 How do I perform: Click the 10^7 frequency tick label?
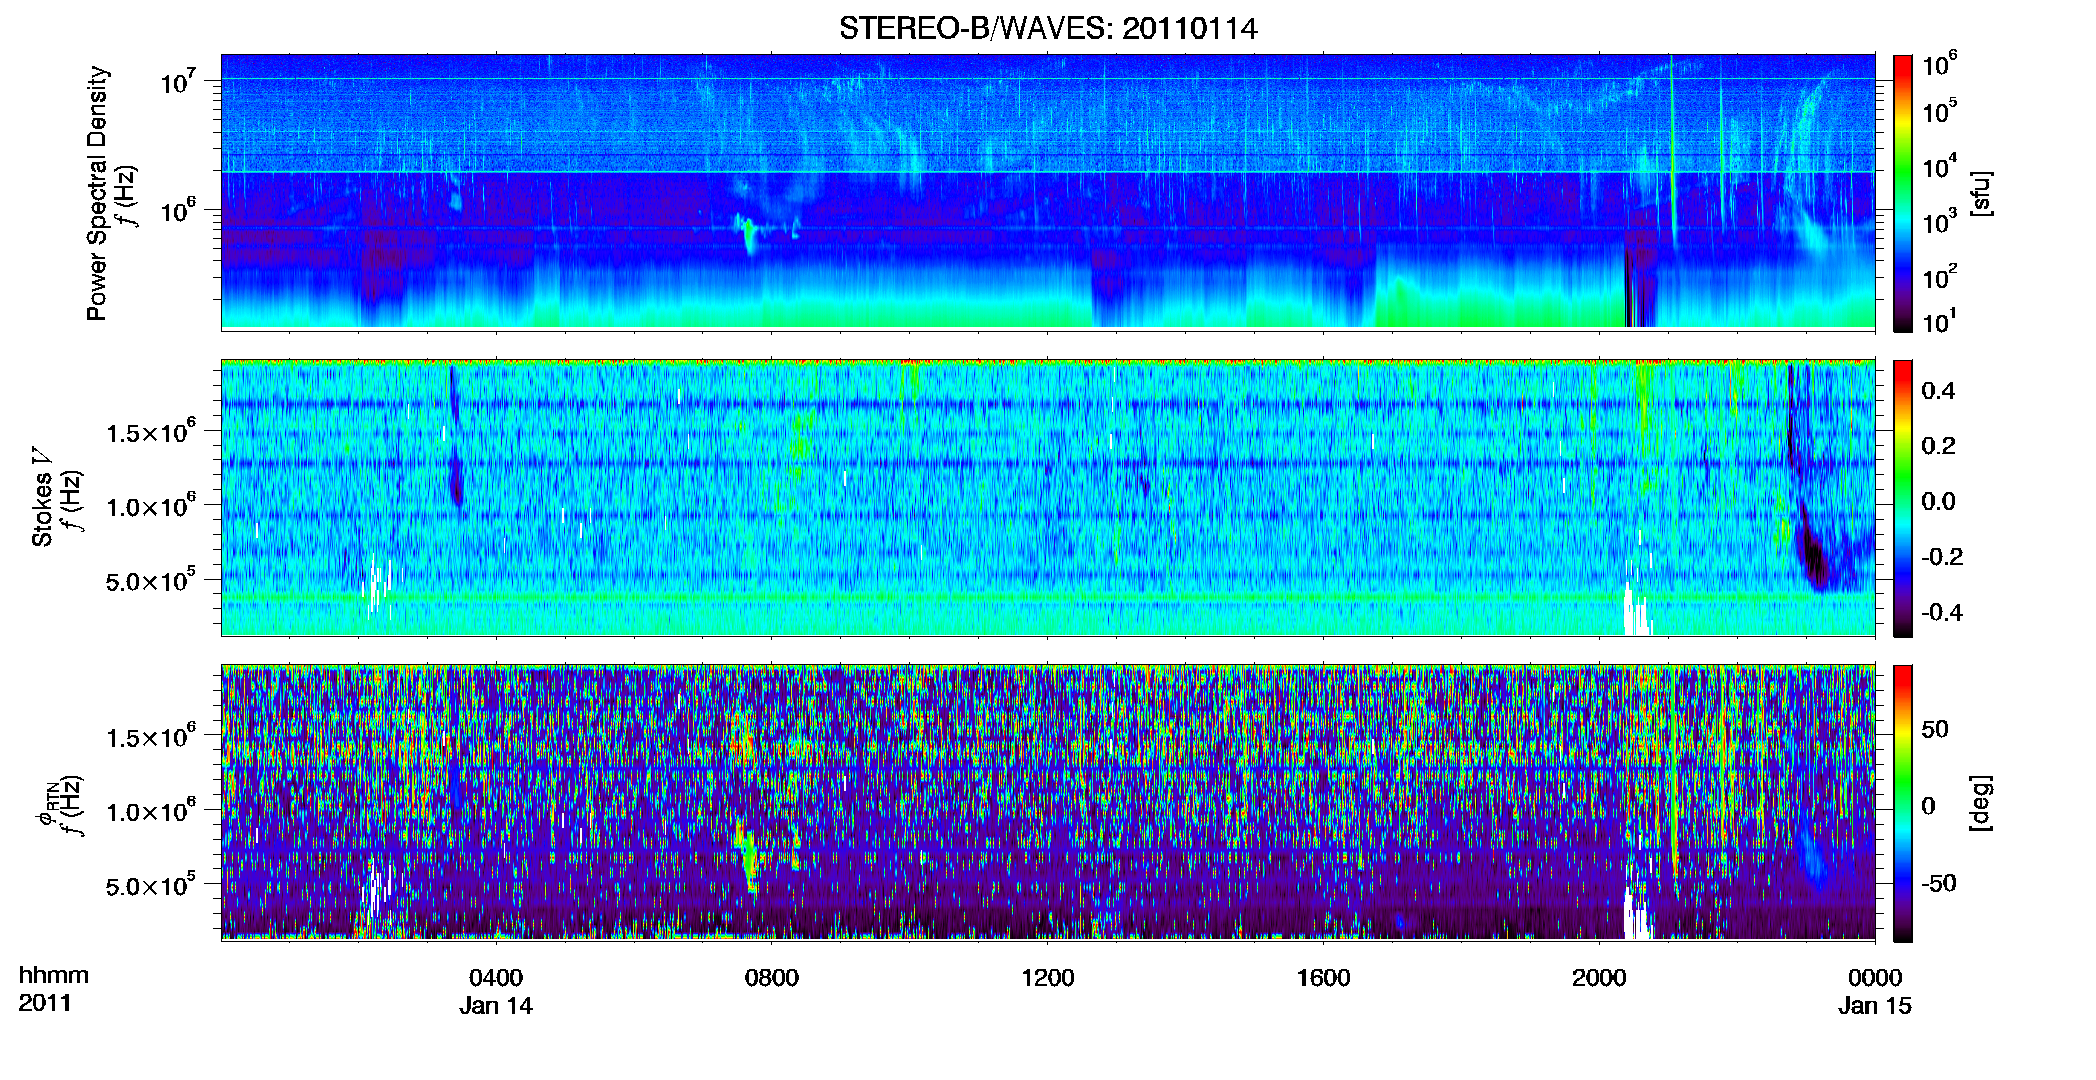177,81
